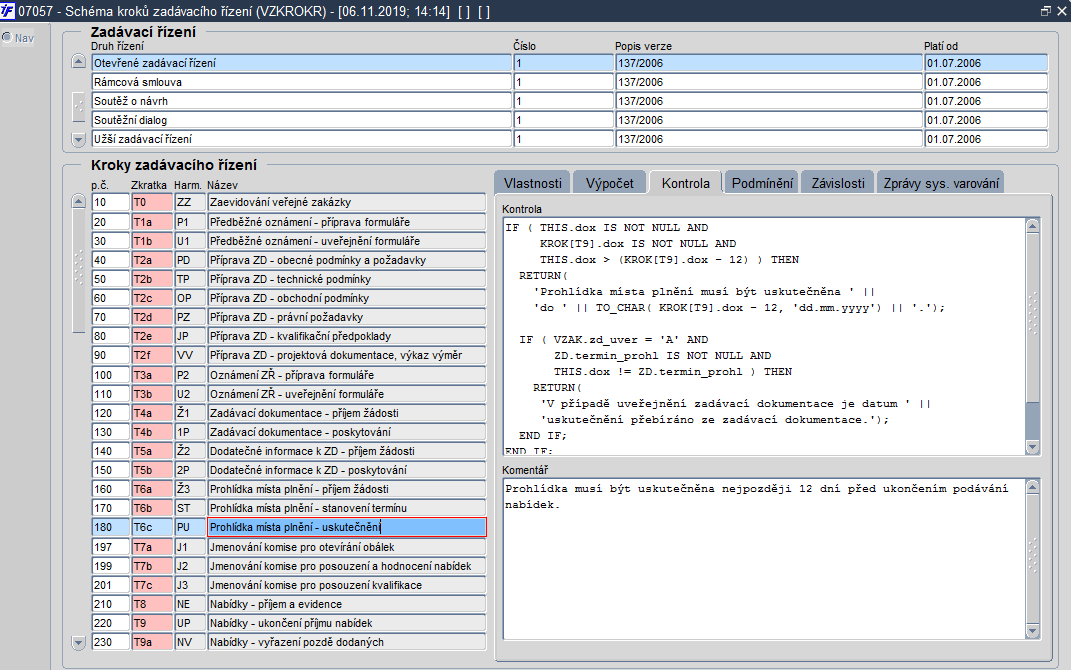Click in the Kontrola code text area
This screenshot has height=670, width=1071.
coord(764,337)
